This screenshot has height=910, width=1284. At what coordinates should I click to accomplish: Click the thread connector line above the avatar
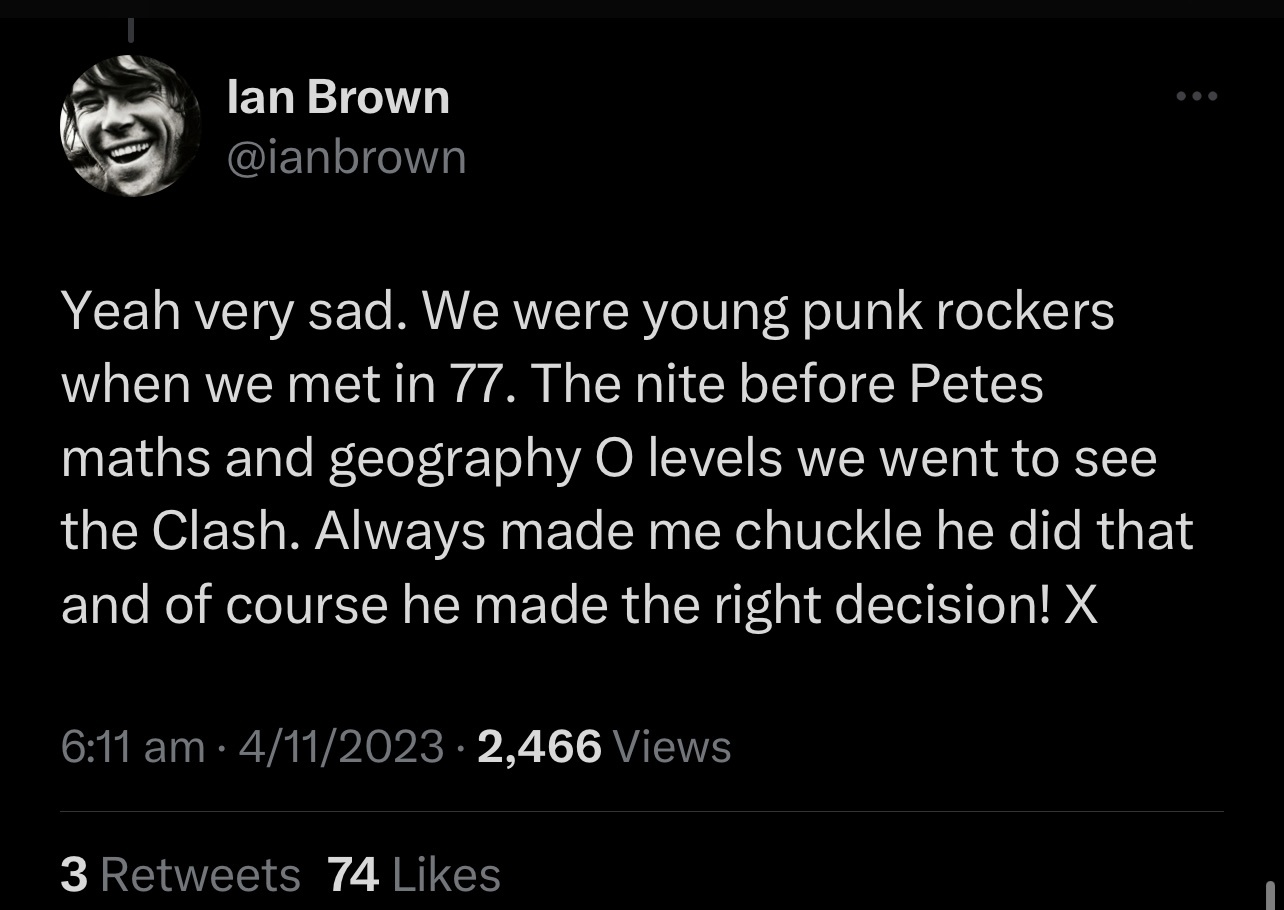(130, 30)
